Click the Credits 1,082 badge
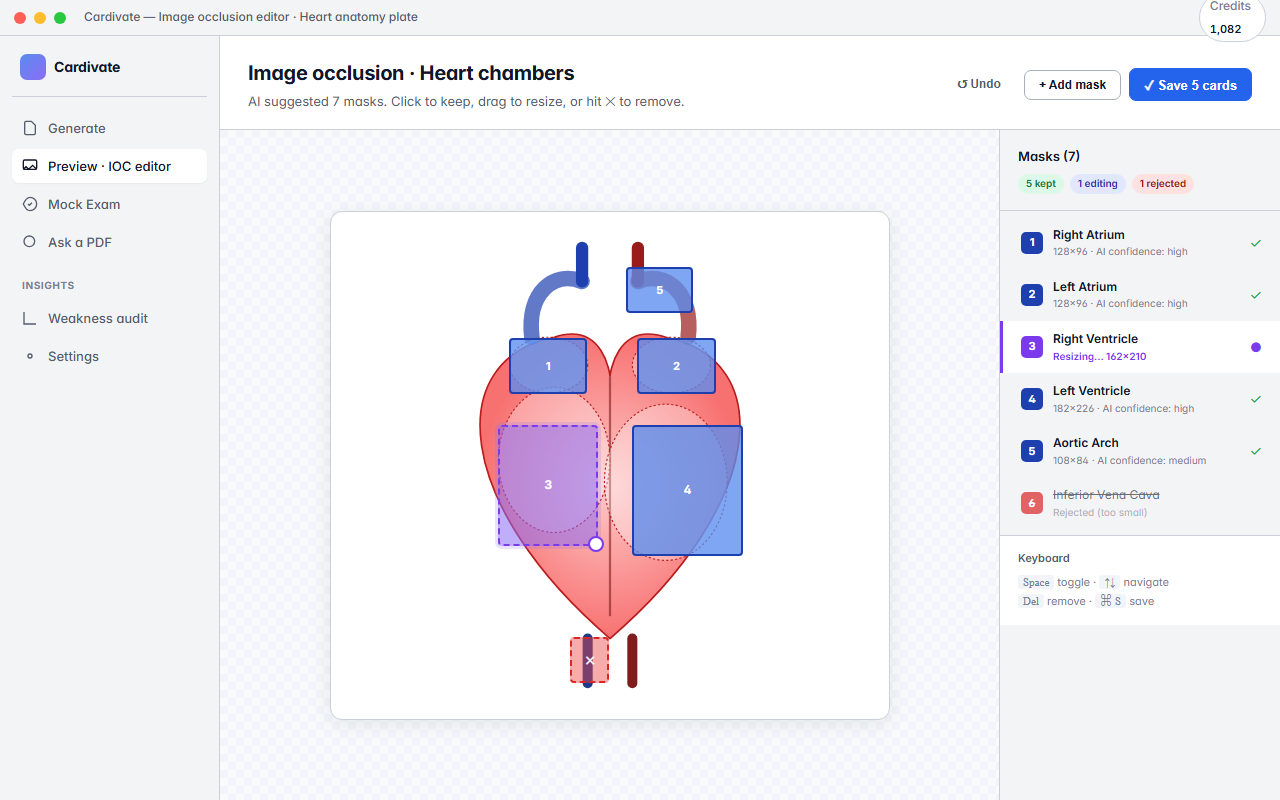 point(1231,18)
